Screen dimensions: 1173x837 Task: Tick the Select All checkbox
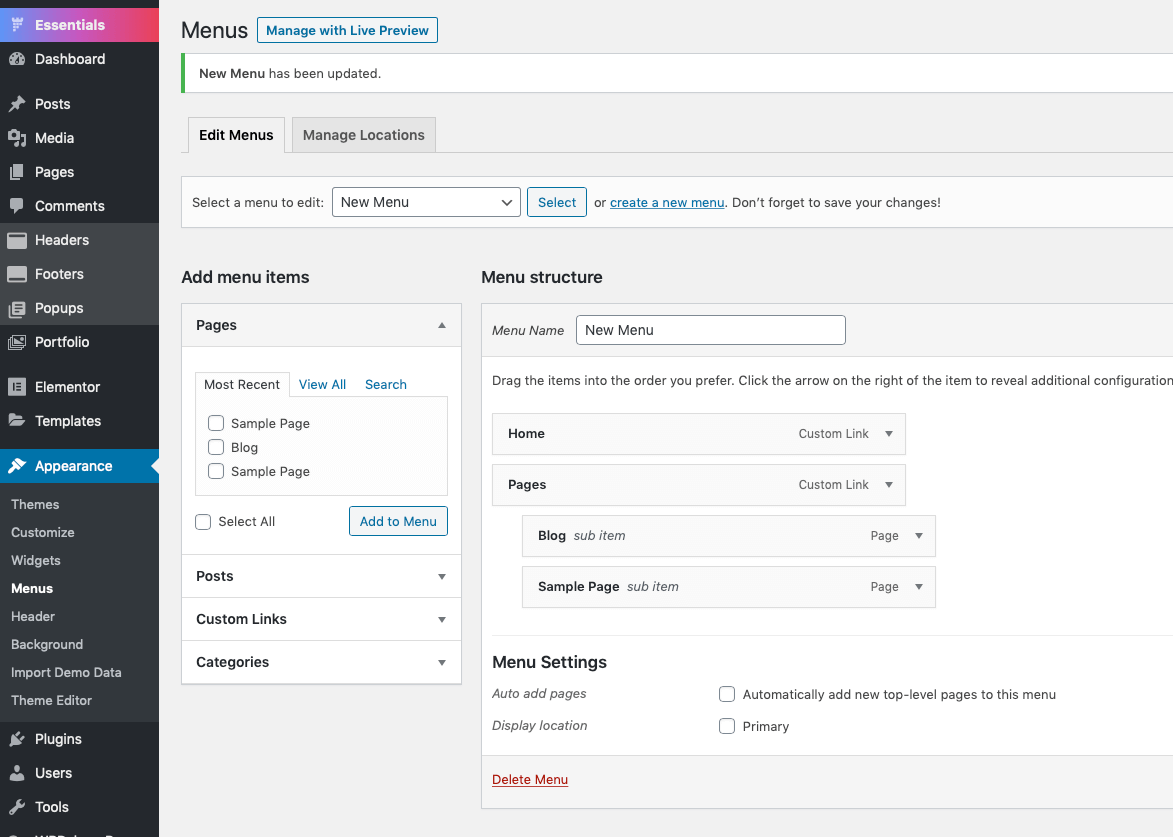point(203,521)
